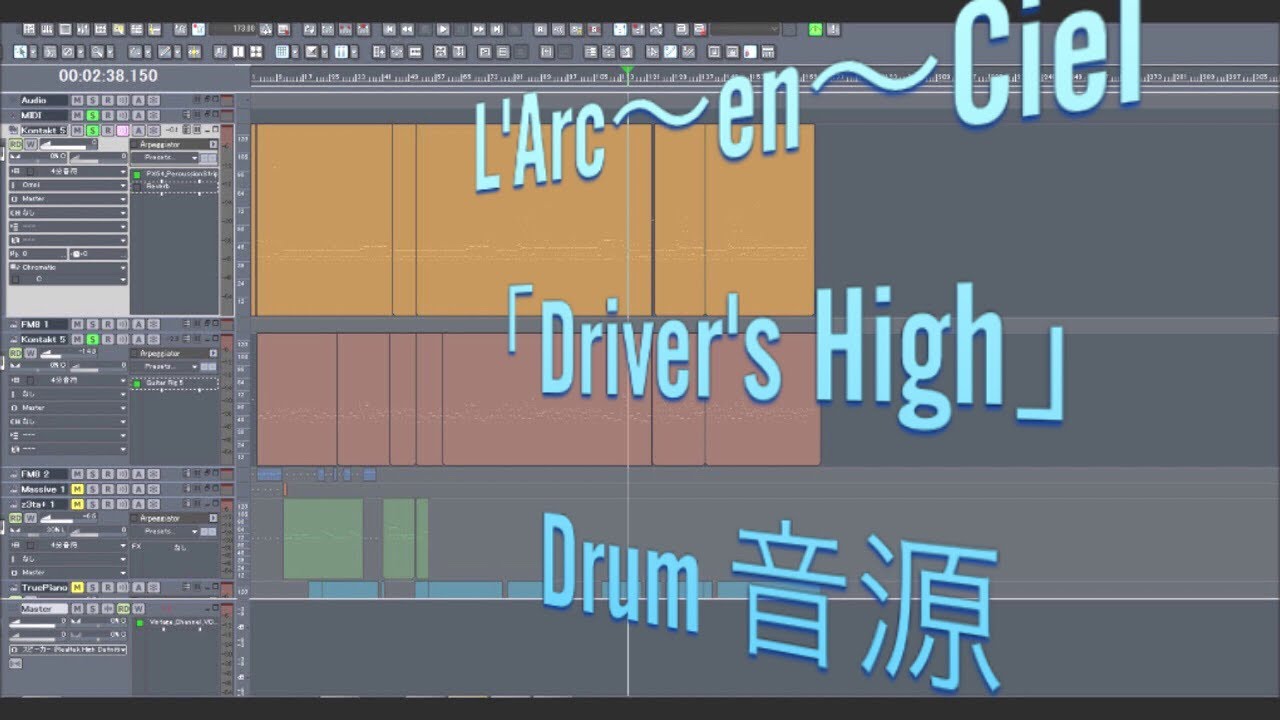The width and height of the screenshot is (1280, 720).
Task: Select the magnifier Zoom tool in the toolbar
Action: pyautogui.click(x=96, y=52)
